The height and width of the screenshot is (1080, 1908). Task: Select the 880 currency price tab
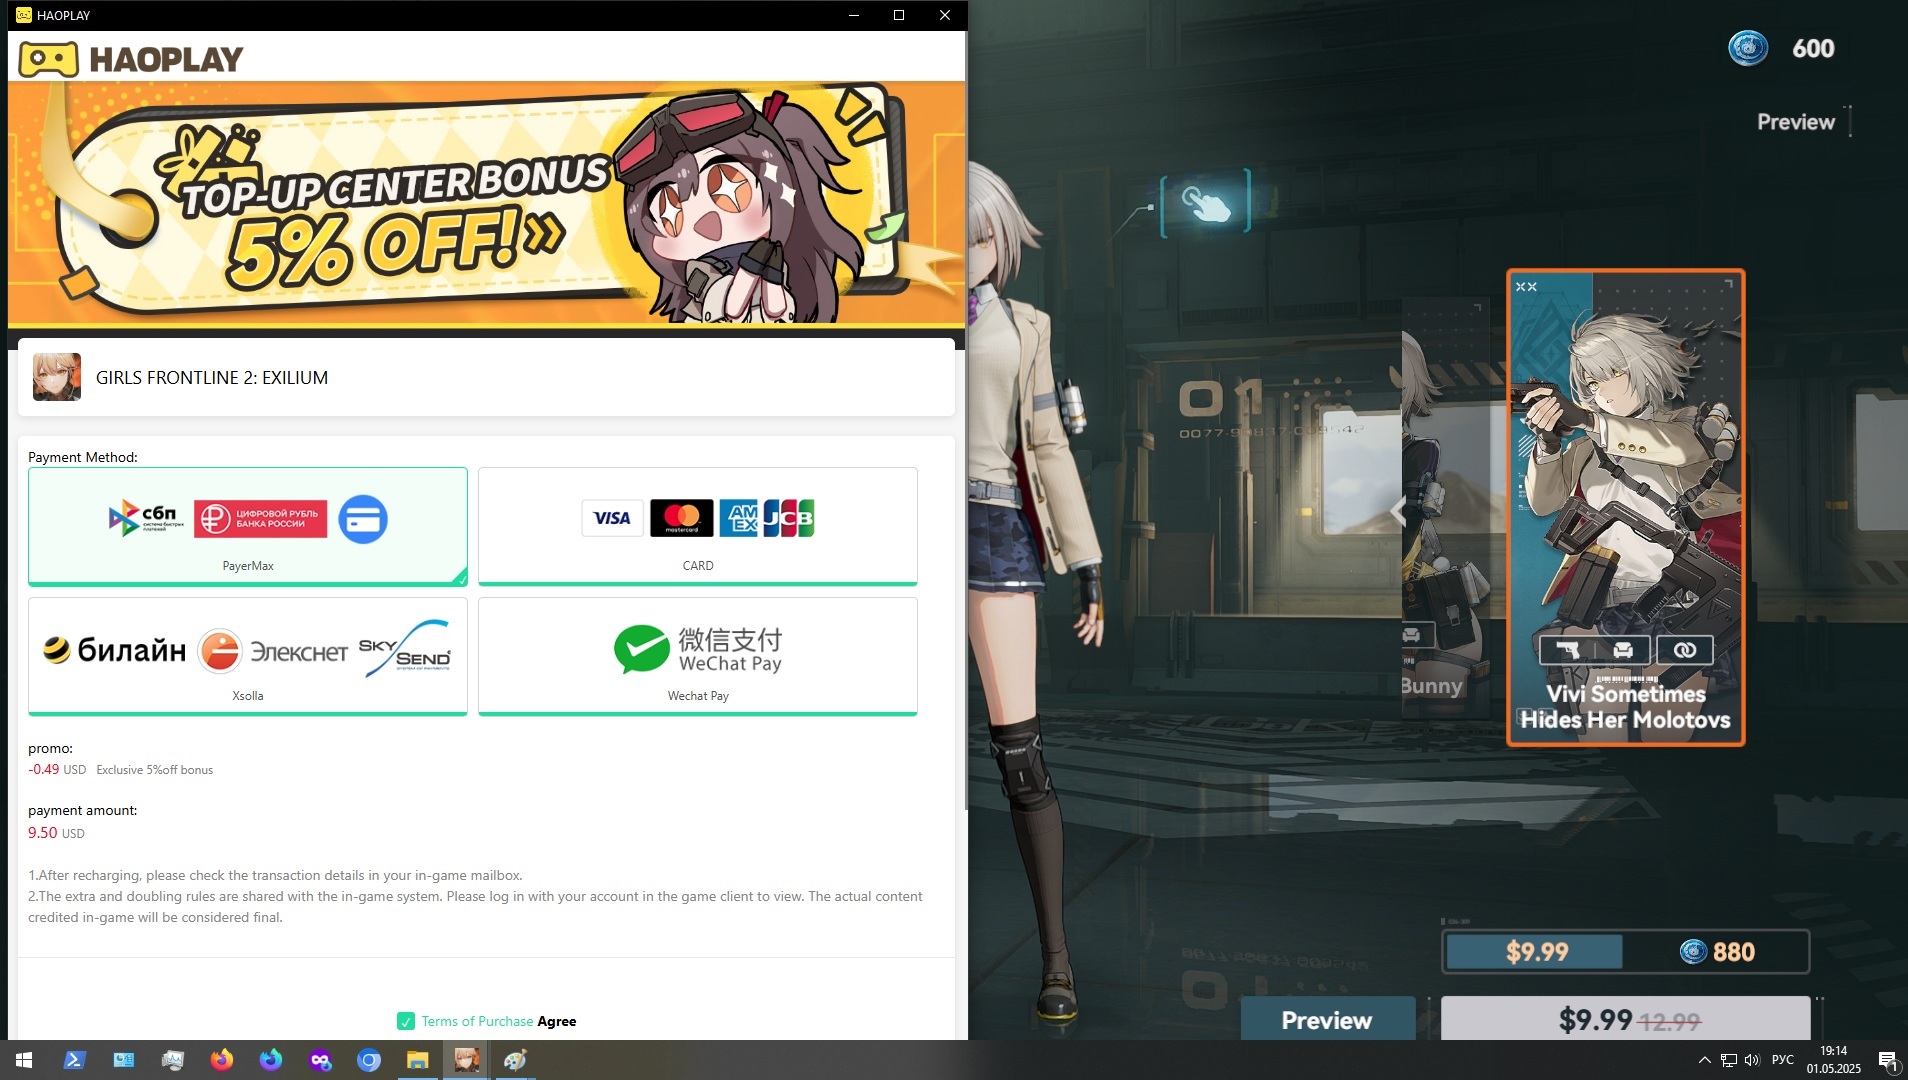pyautogui.click(x=1717, y=952)
